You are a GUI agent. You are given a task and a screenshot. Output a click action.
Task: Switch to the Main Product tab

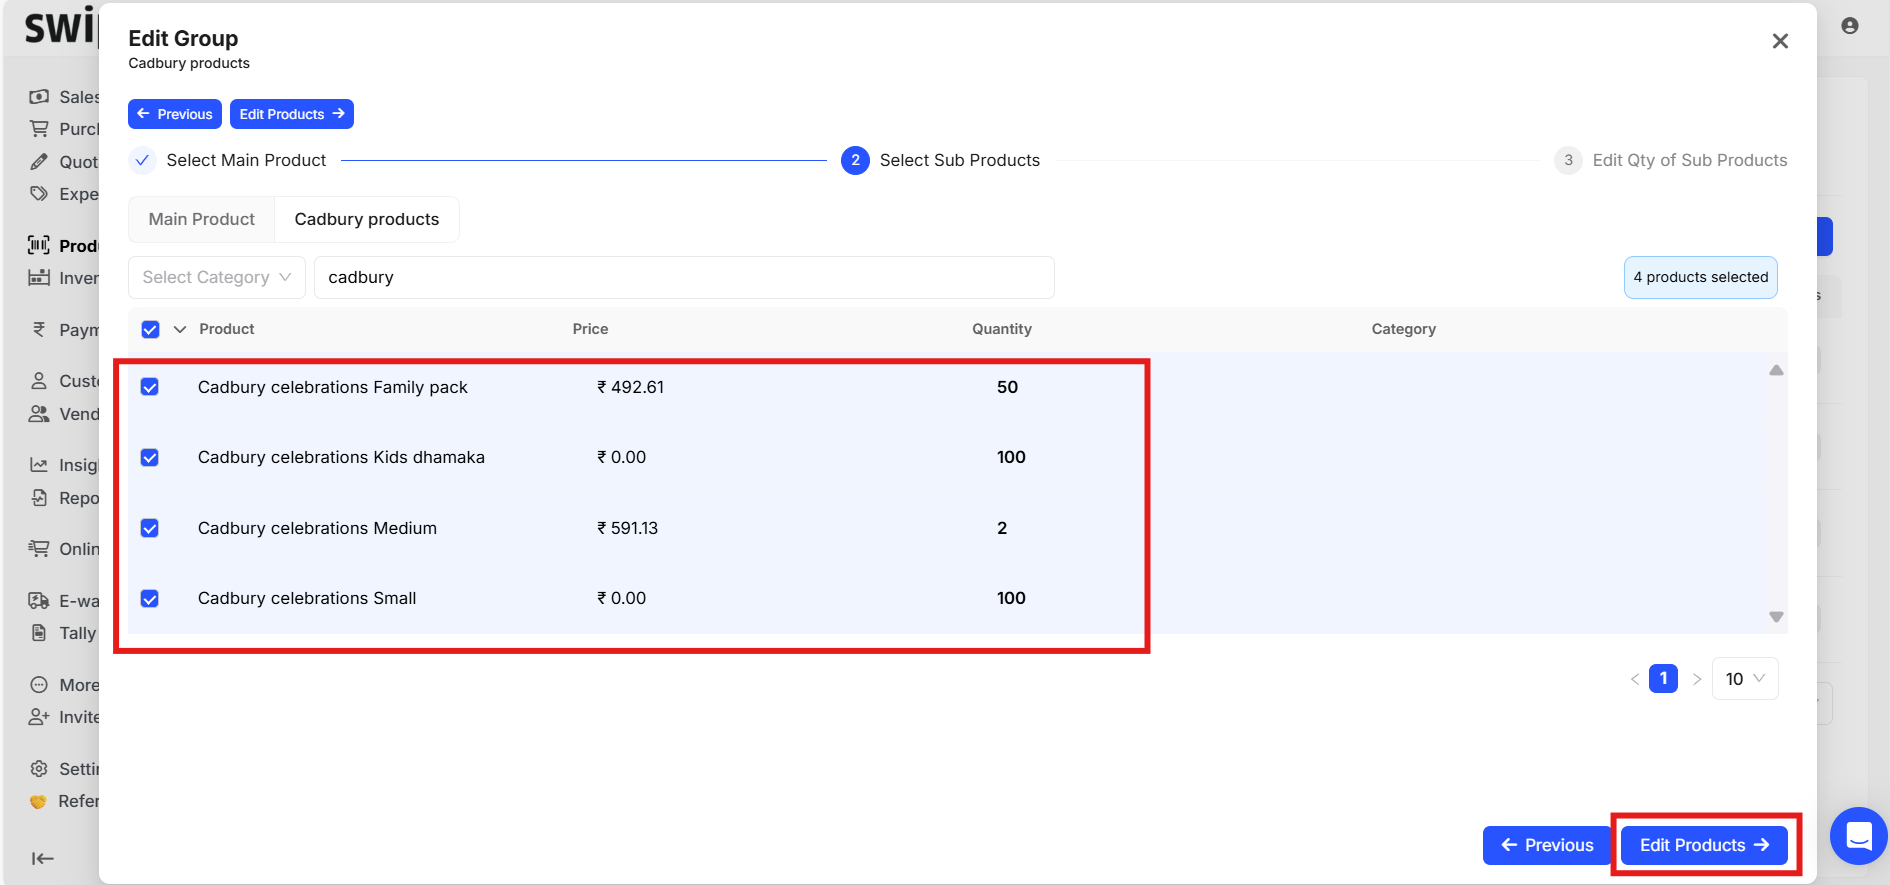tap(202, 219)
